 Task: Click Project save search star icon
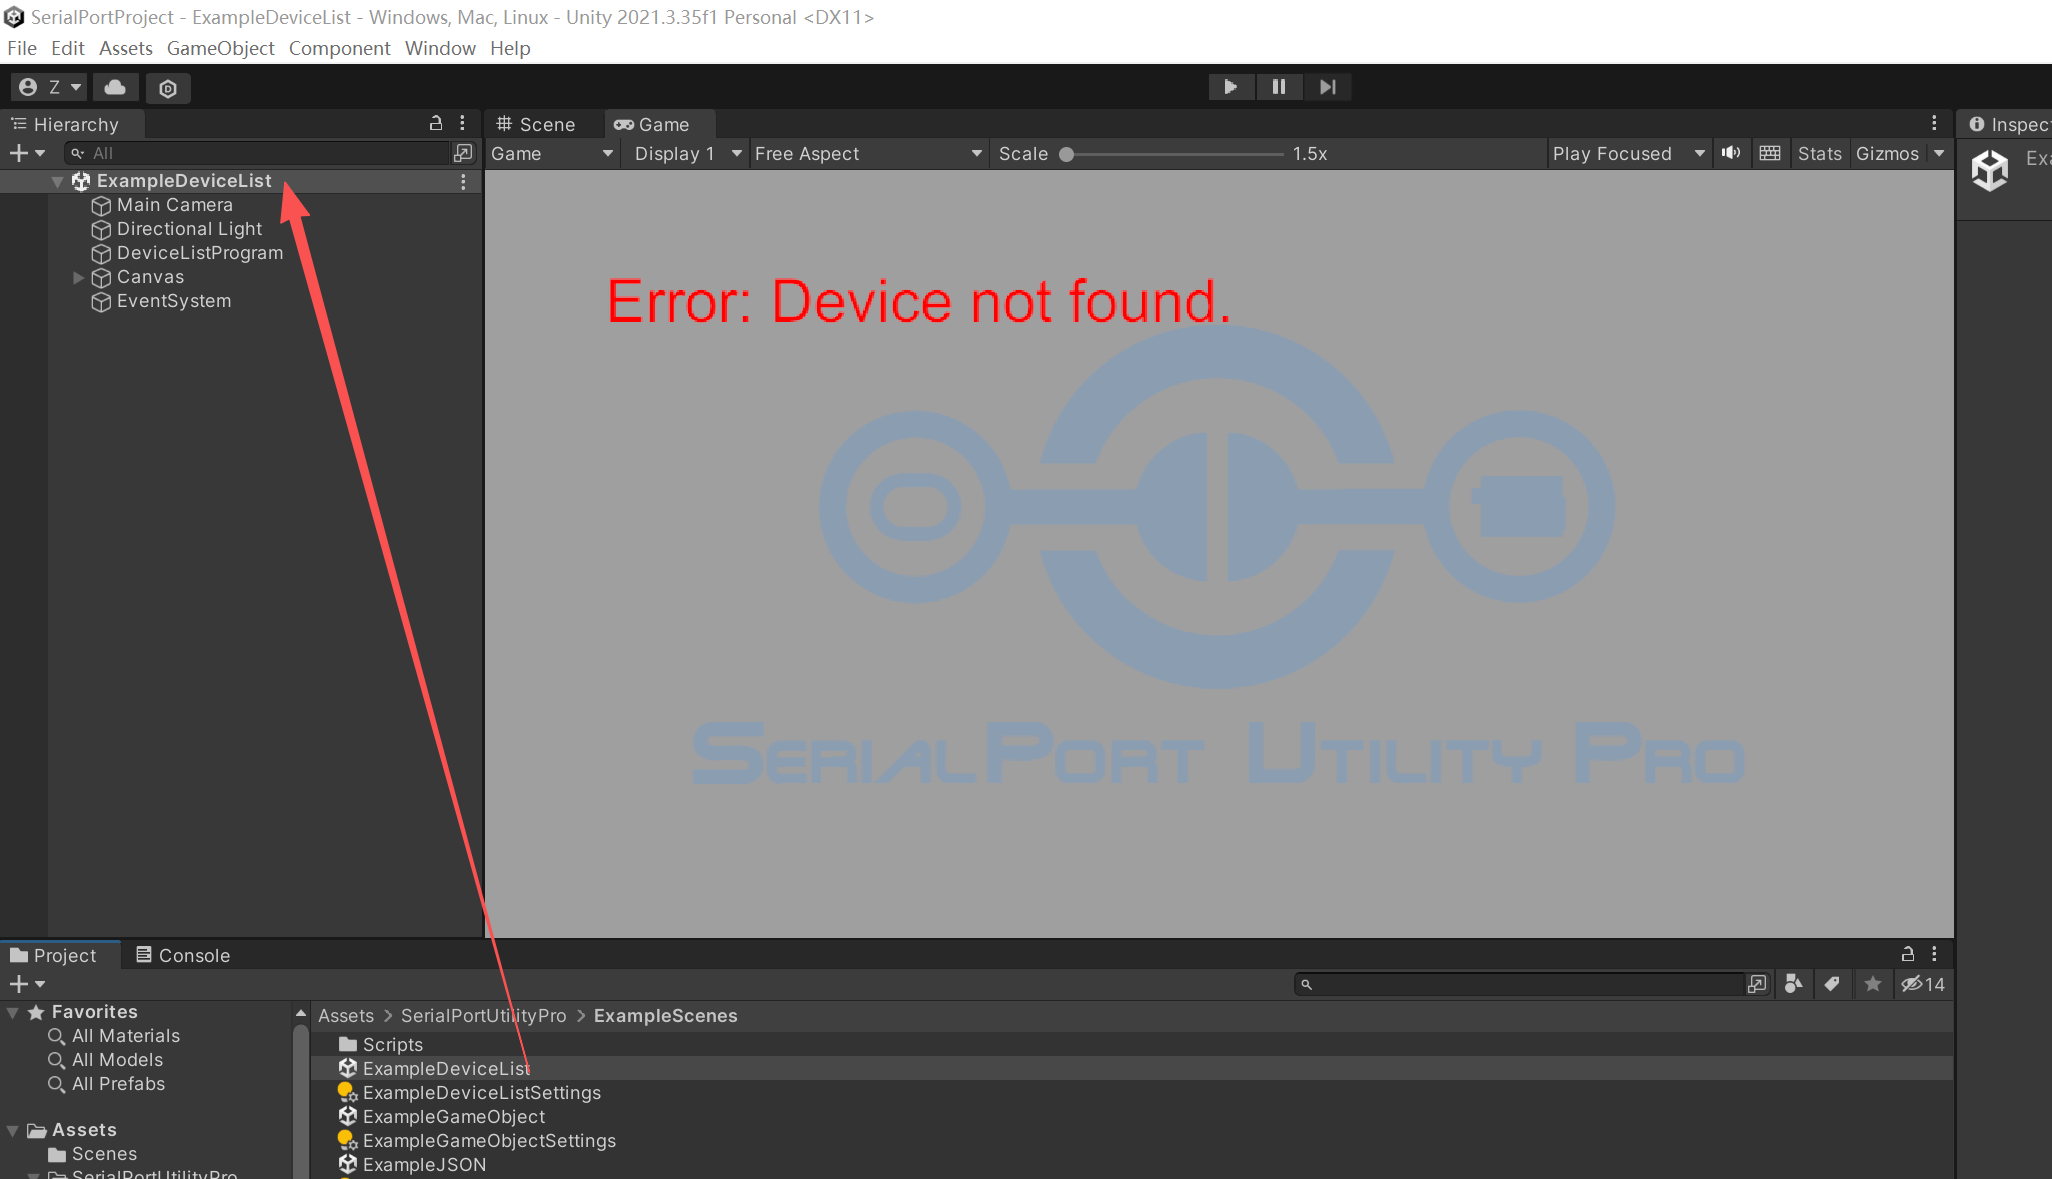1873,984
